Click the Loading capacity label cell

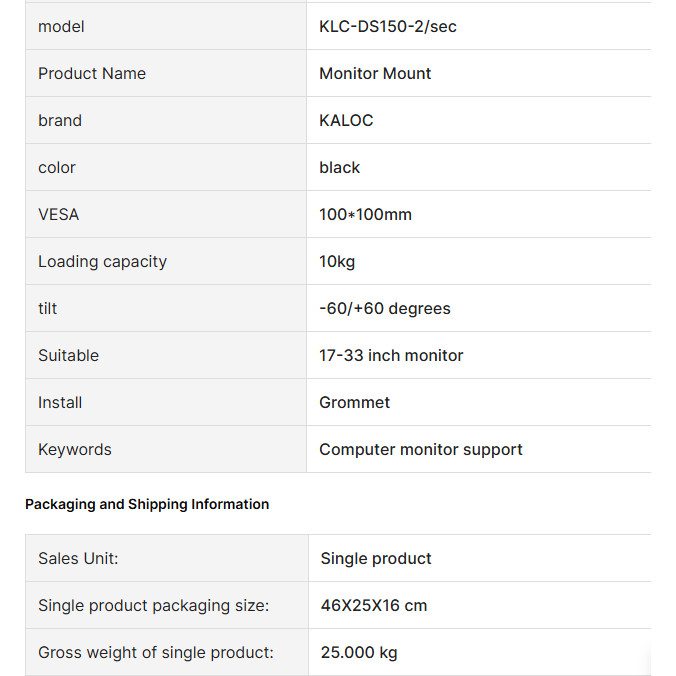(166, 261)
